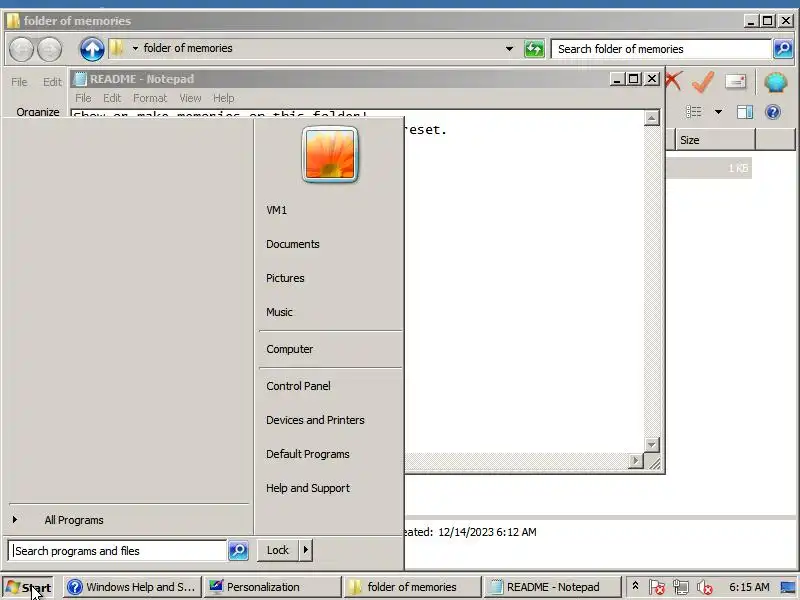The image size is (800, 600).
Task: Show hidden tray icons chevron
Action: point(635,586)
